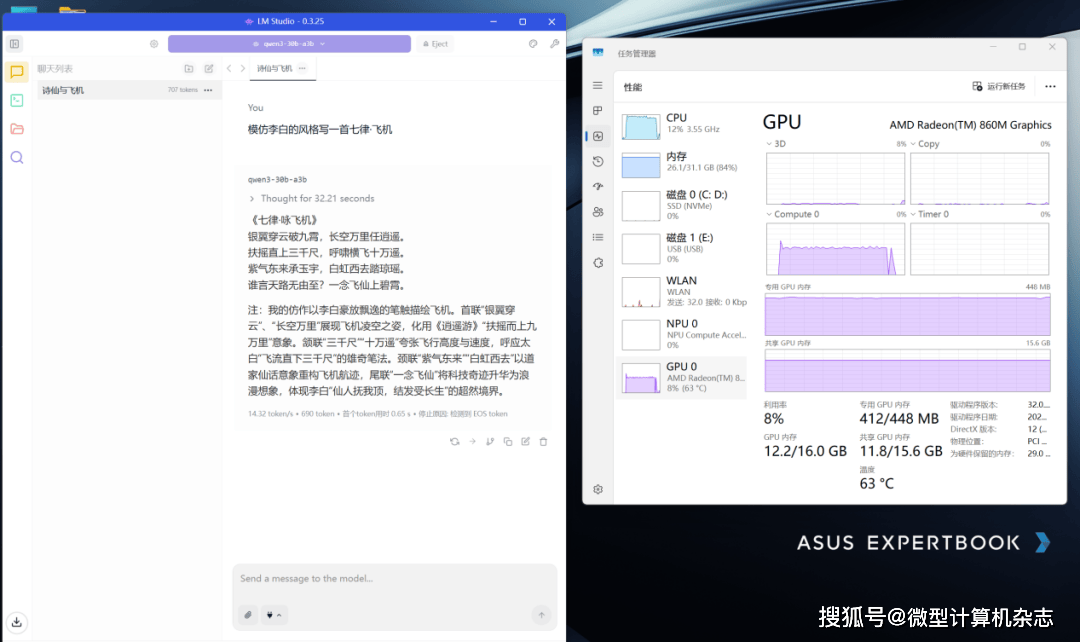Toggle the LM Studio left sidebar panel
Viewport: 1080px width, 642px height.
click(14, 44)
